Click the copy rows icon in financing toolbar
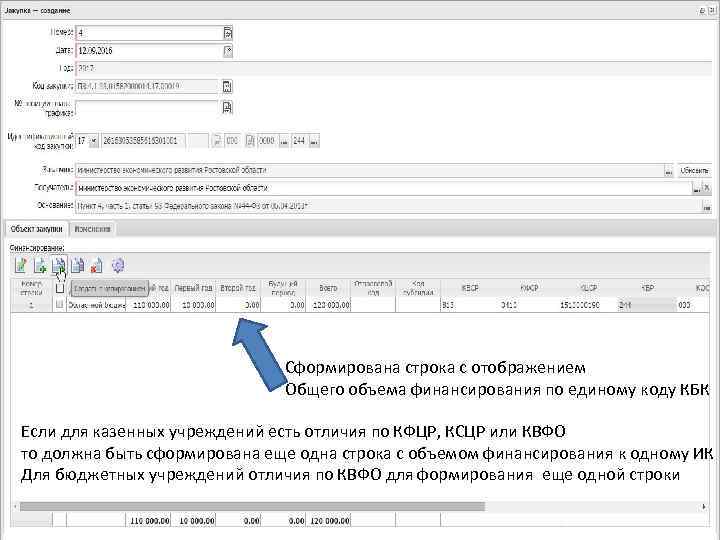This screenshot has height=540, width=720. (x=78, y=265)
